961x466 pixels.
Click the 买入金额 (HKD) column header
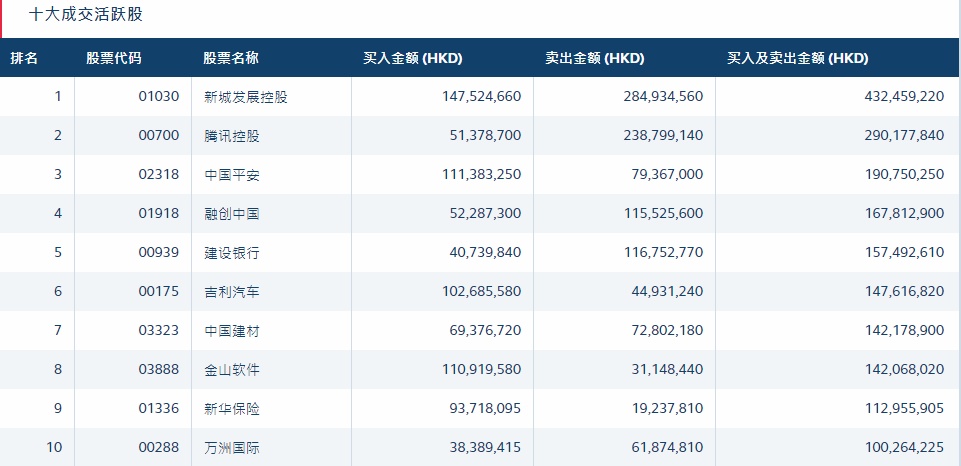[412, 58]
